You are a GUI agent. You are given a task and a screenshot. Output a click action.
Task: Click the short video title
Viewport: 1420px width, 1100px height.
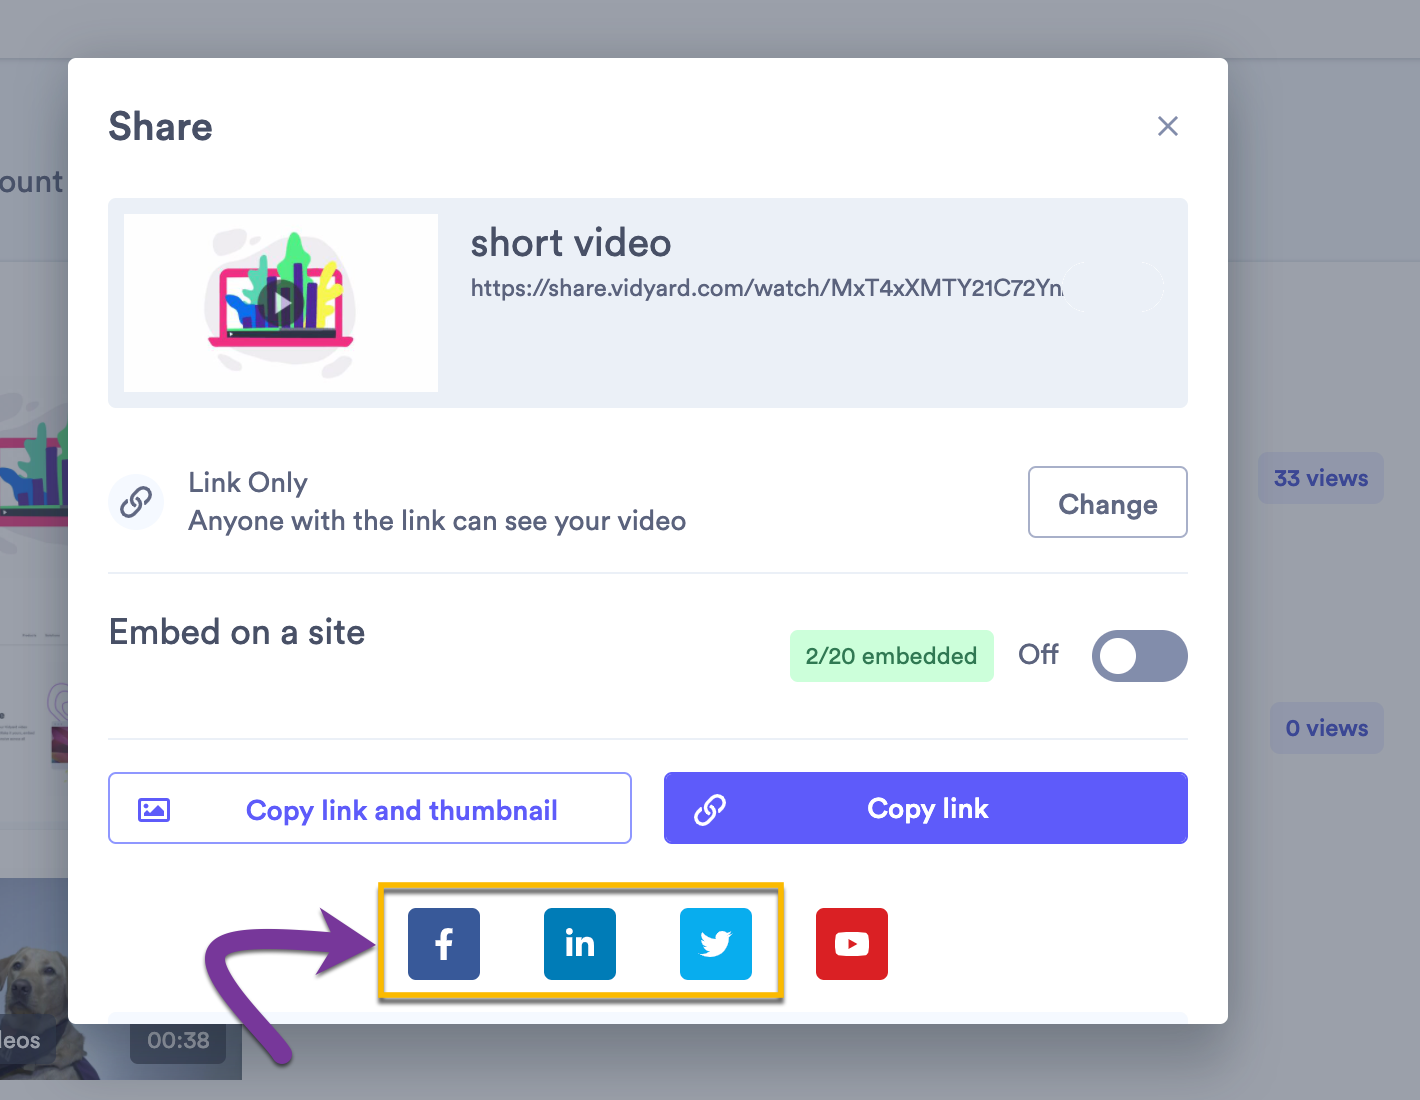tap(571, 243)
